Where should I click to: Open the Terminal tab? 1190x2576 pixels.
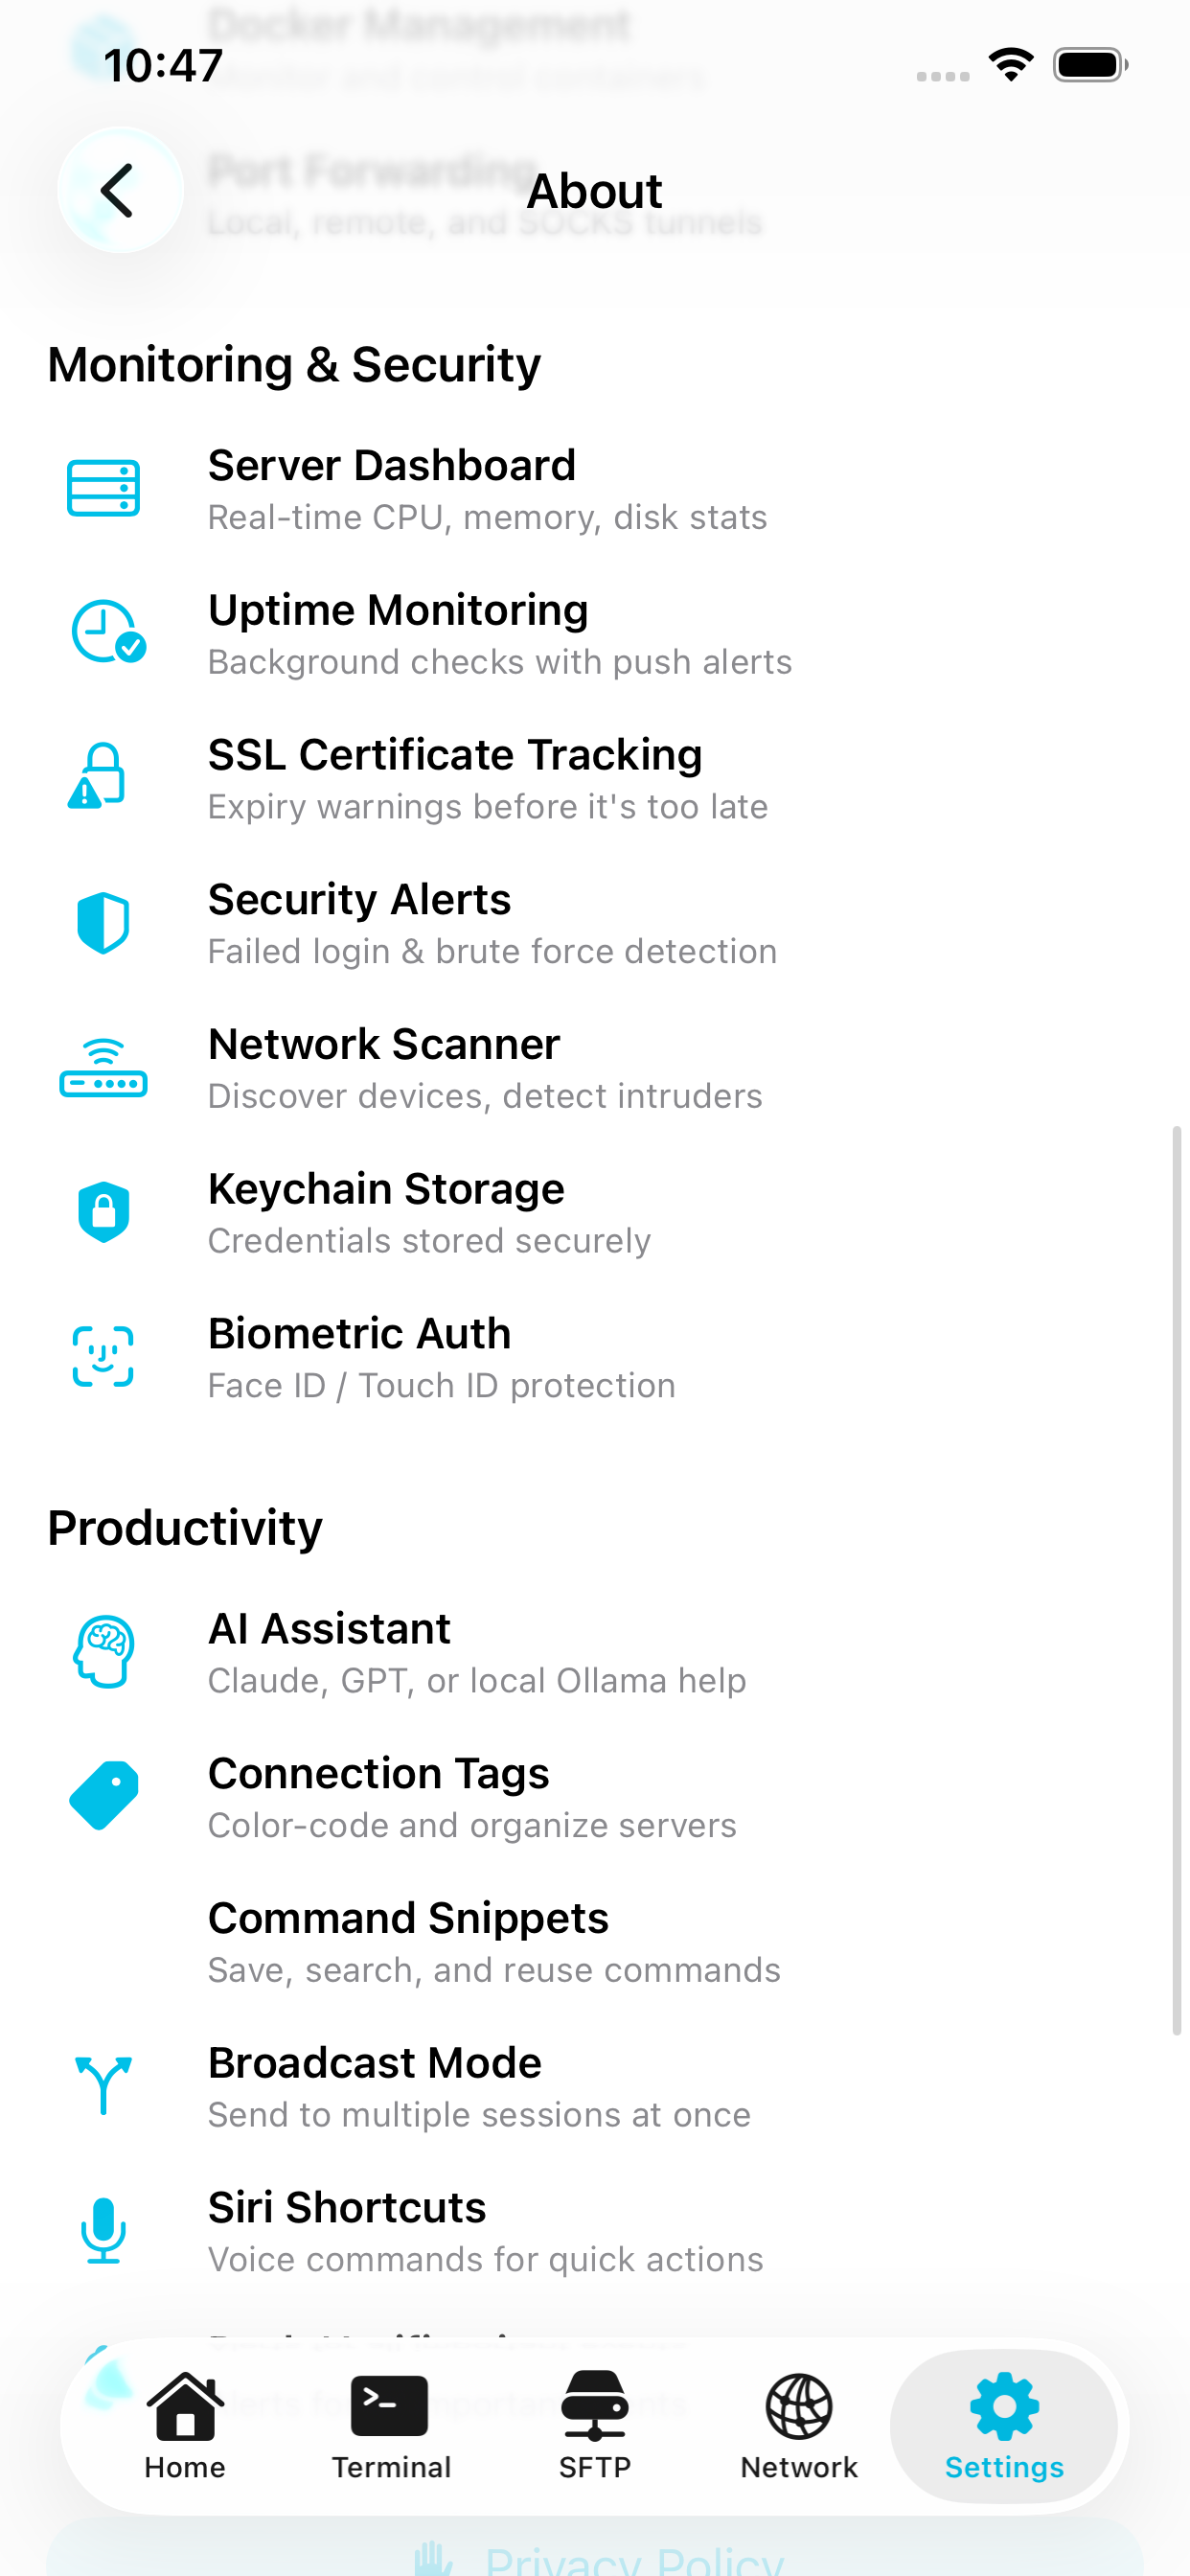[x=391, y=2426]
